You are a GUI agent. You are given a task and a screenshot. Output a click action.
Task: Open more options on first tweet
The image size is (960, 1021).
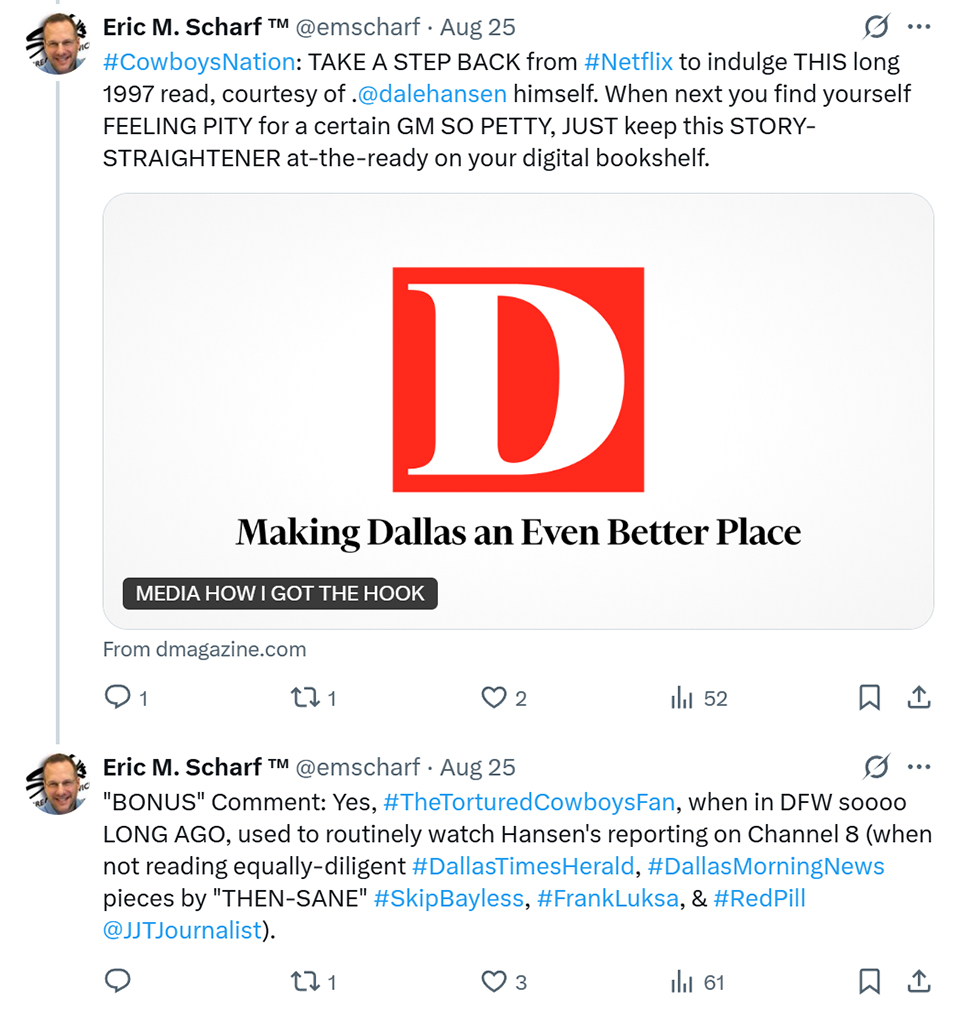click(919, 28)
